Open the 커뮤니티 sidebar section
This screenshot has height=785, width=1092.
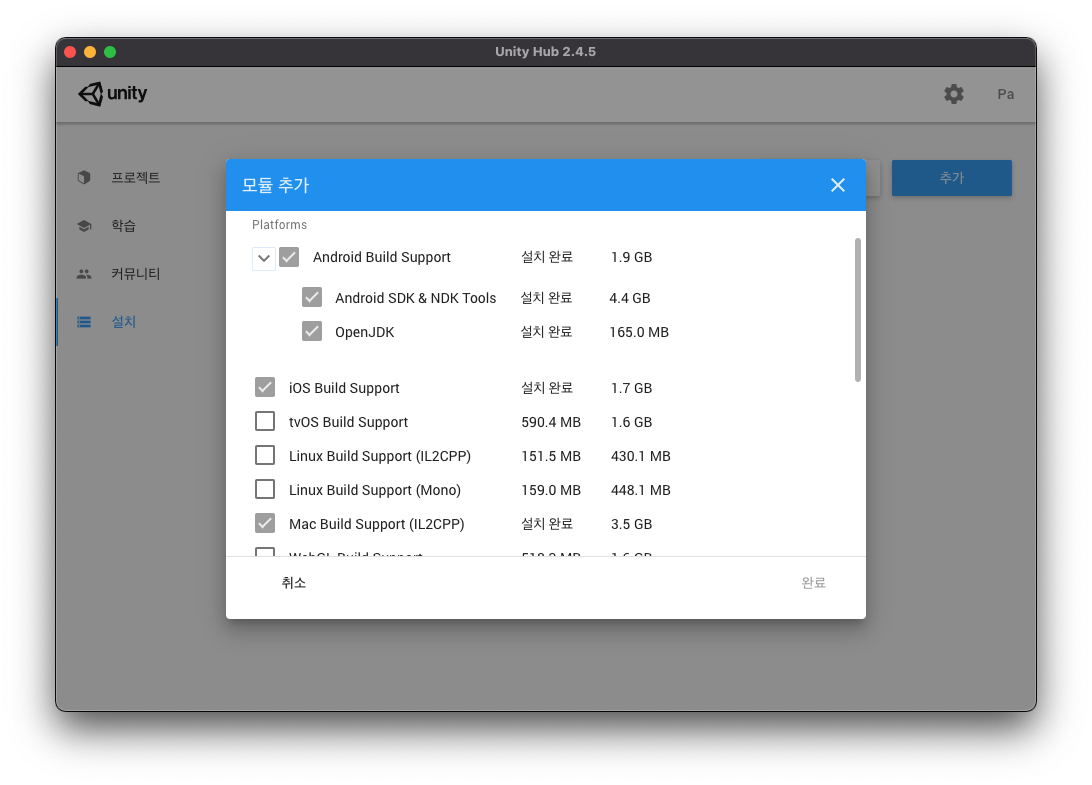(x=136, y=274)
